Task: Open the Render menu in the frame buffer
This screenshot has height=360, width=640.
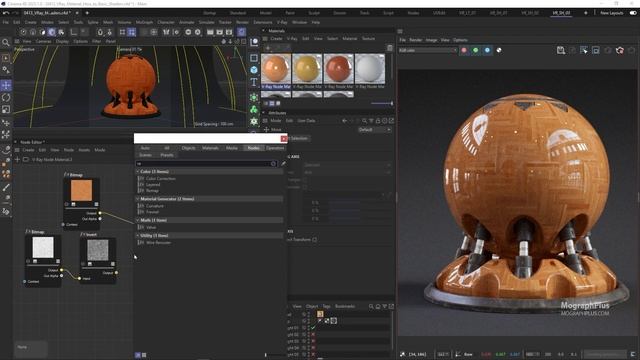Action: (x=416, y=40)
